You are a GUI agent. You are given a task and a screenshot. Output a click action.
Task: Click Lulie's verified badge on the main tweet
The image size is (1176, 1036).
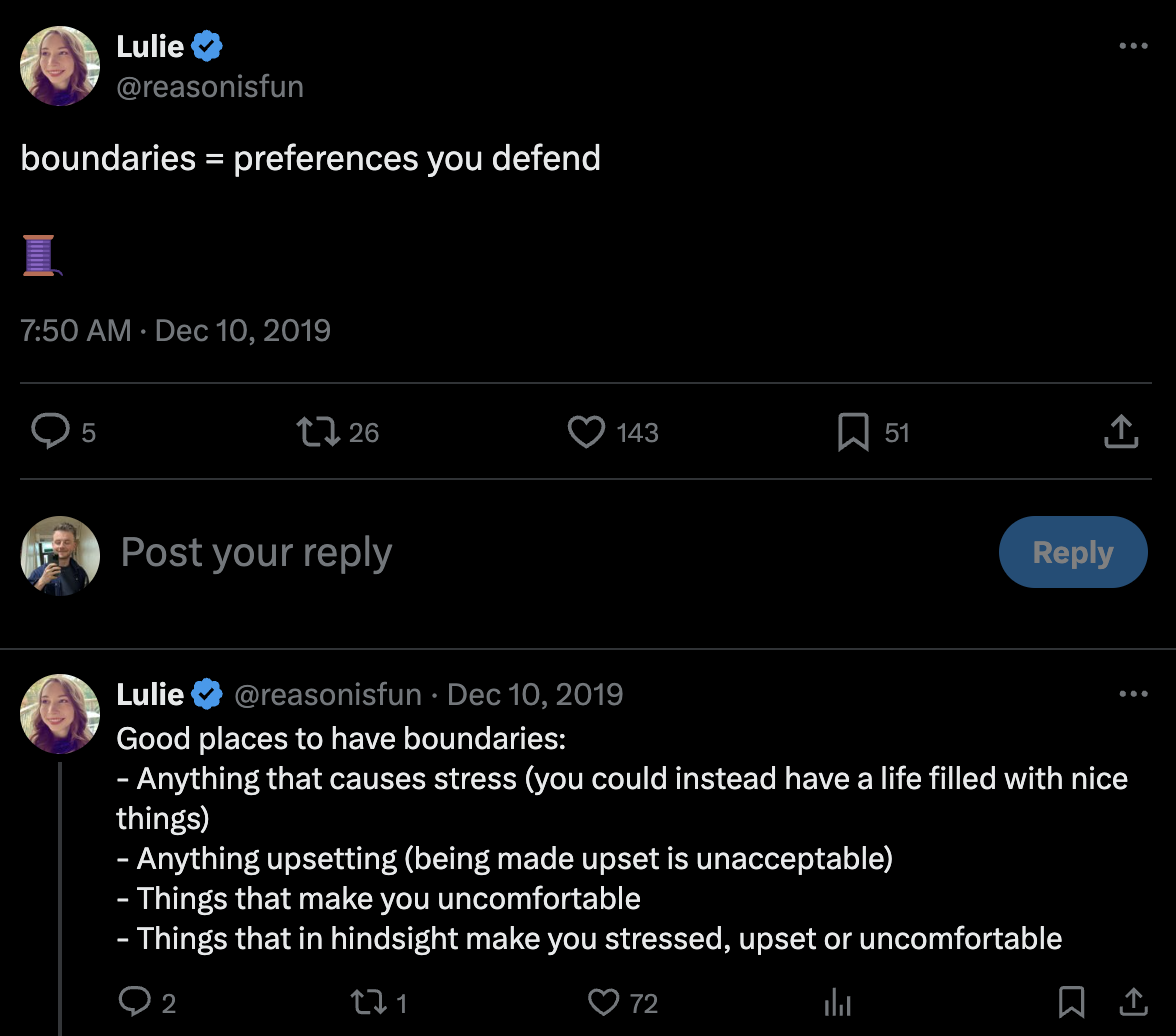coord(207,46)
